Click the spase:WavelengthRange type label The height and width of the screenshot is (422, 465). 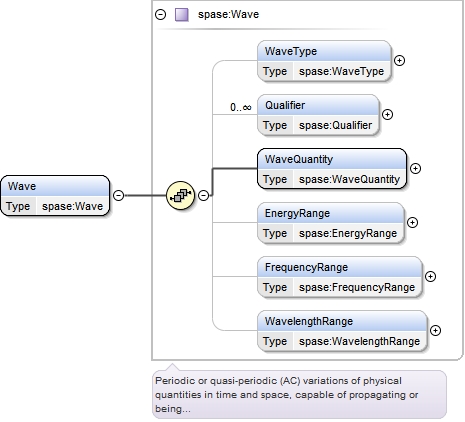(x=359, y=341)
